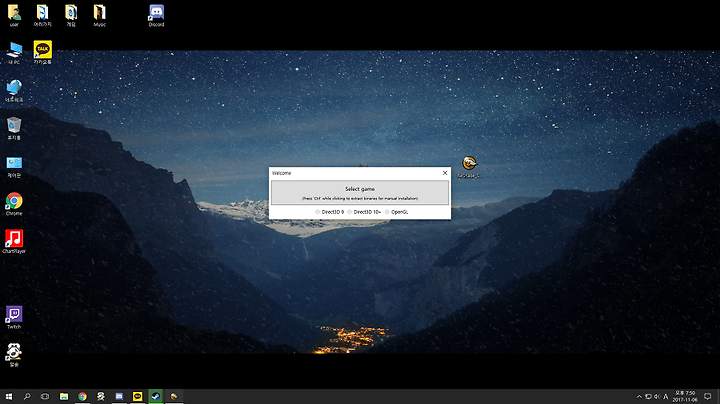Select the Discord desktop shortcut
This screenshot has width=720, height=404.
point(157,16)
